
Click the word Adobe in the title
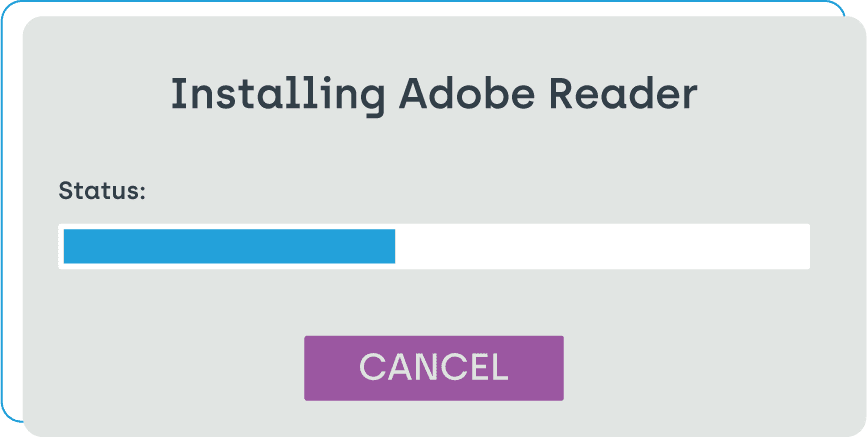pyautogui.click(x=467, y=92)
